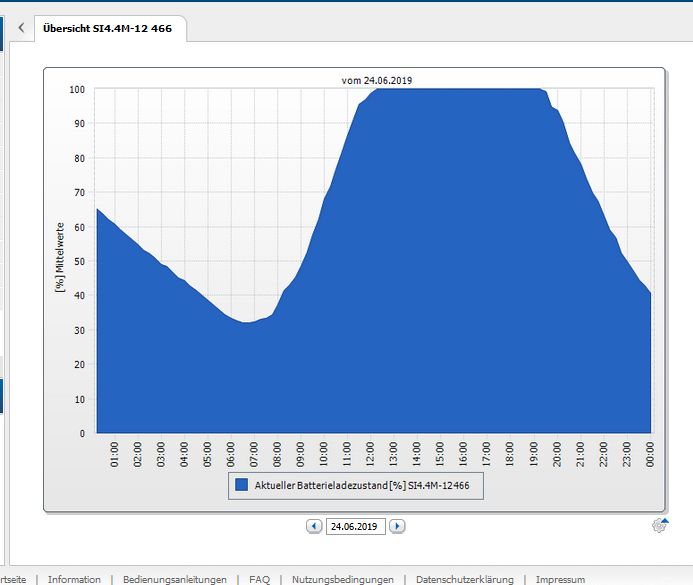The height and width of the screenshot is (585, 693).
Task: Go to the previous day arrow
Action: pos(314,526)
